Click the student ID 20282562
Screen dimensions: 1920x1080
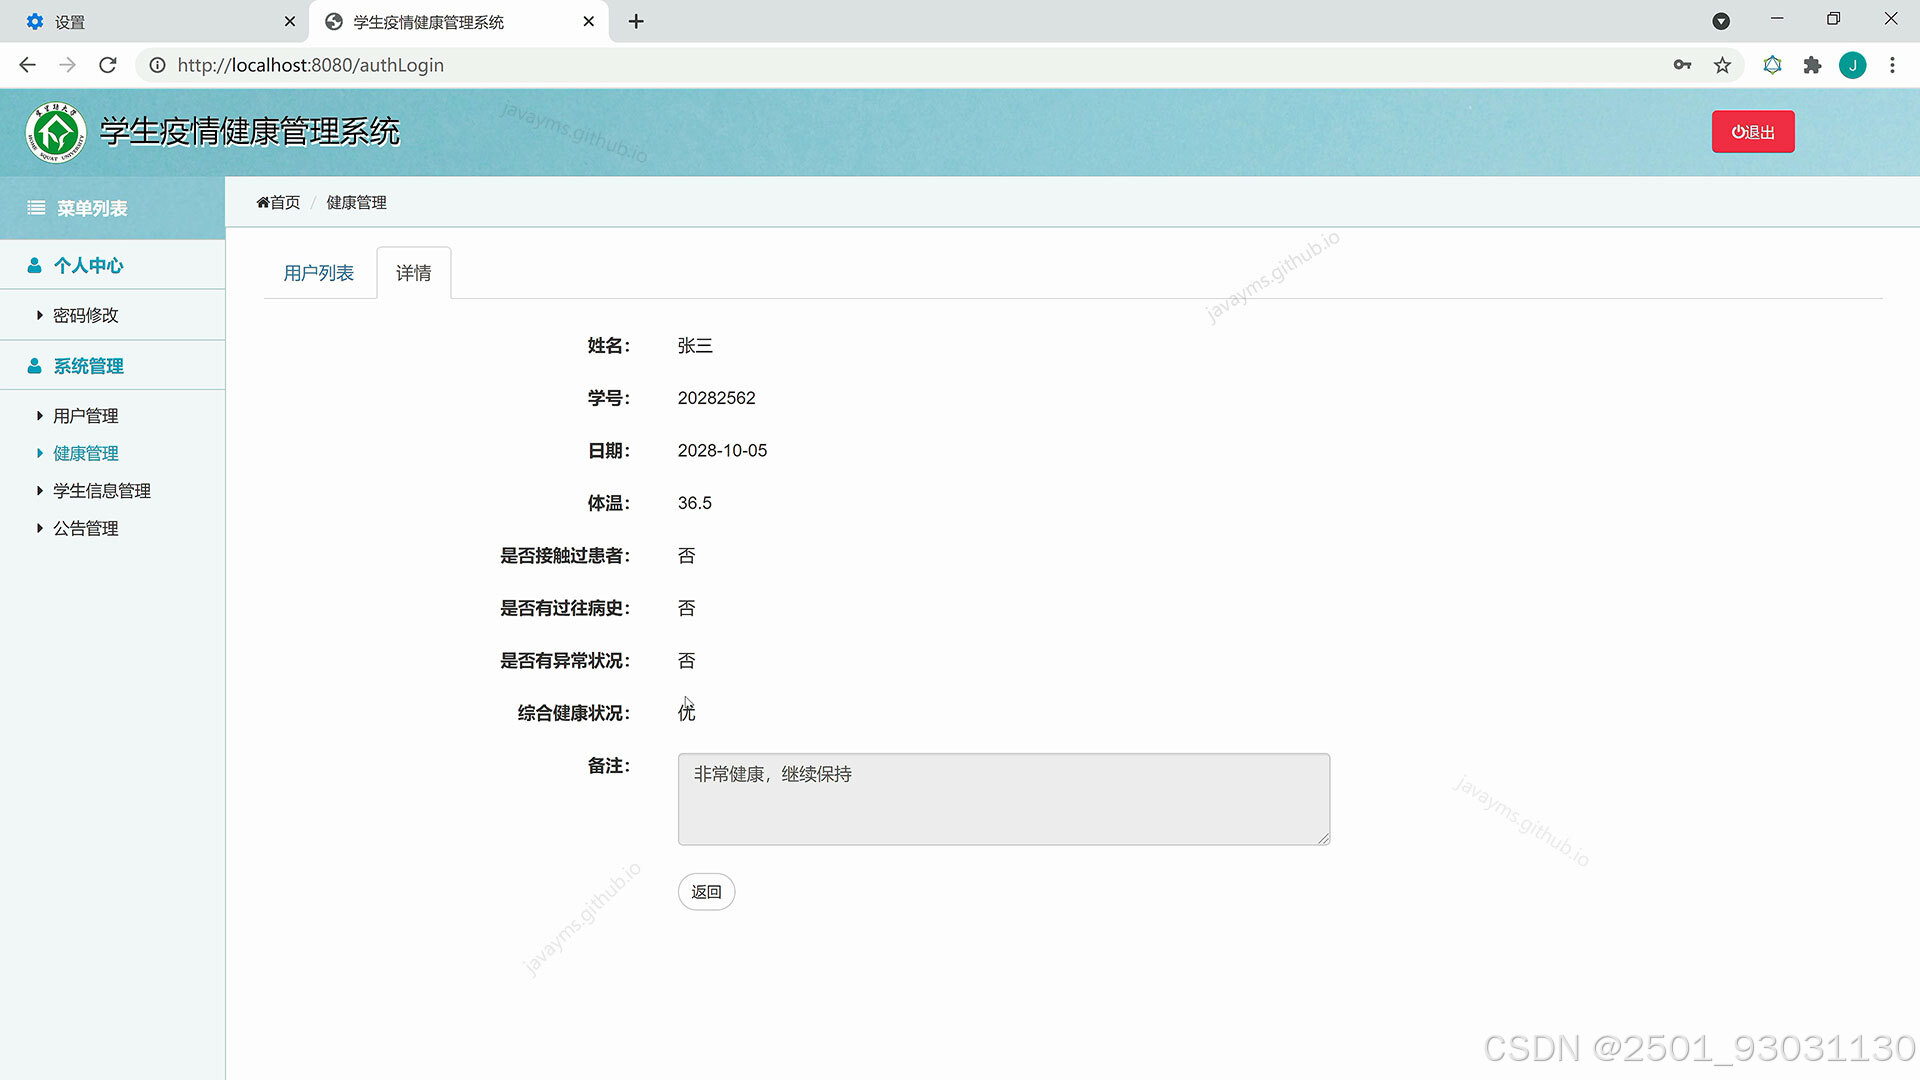pos(716,398)
